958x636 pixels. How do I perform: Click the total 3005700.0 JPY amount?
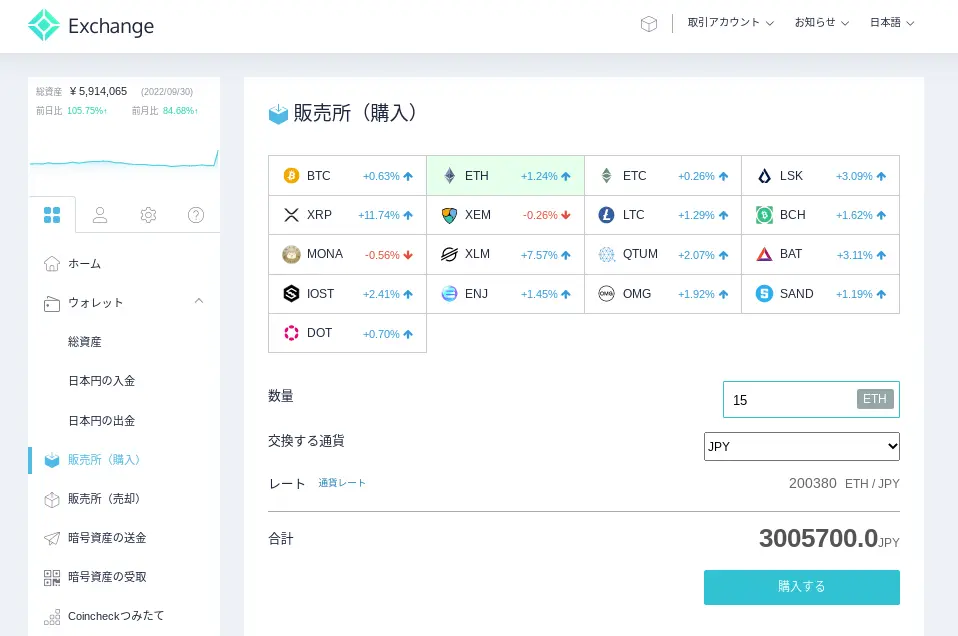(829, 539)
